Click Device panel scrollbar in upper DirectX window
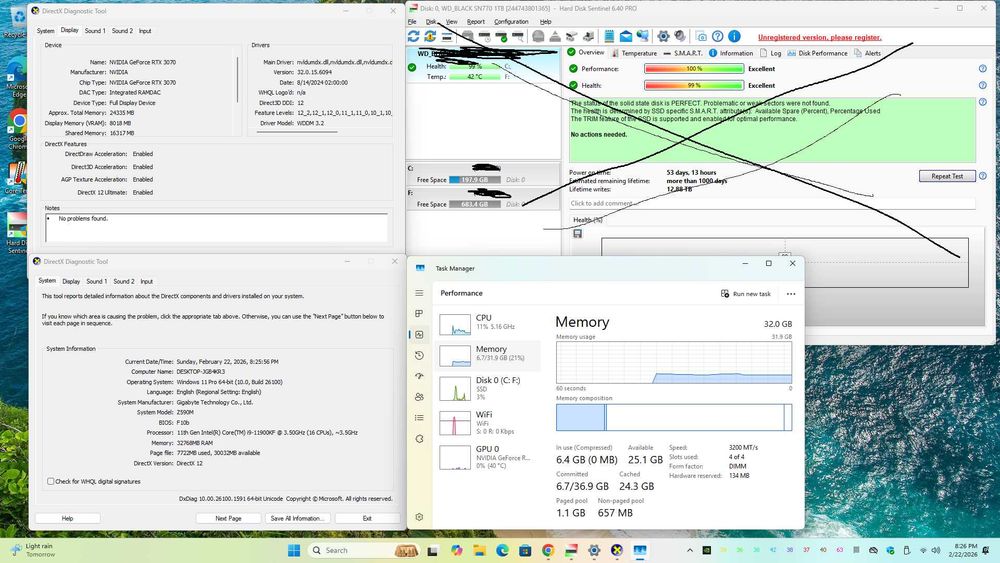Screen dimensions: 1000x563 [x=238, y=80]
